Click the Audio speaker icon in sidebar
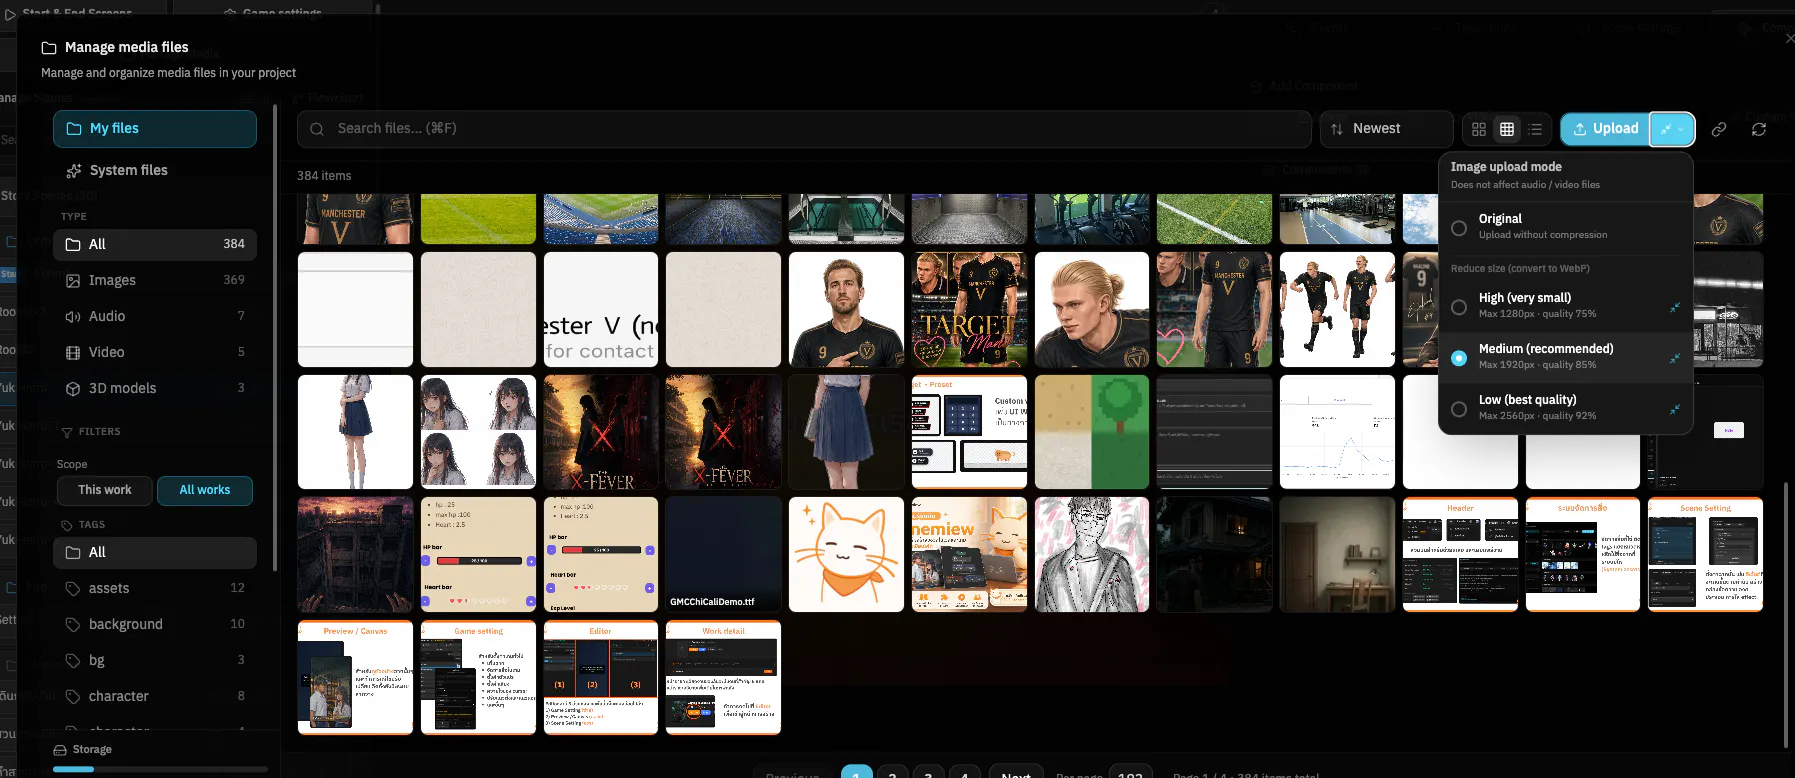 point(73,317)
